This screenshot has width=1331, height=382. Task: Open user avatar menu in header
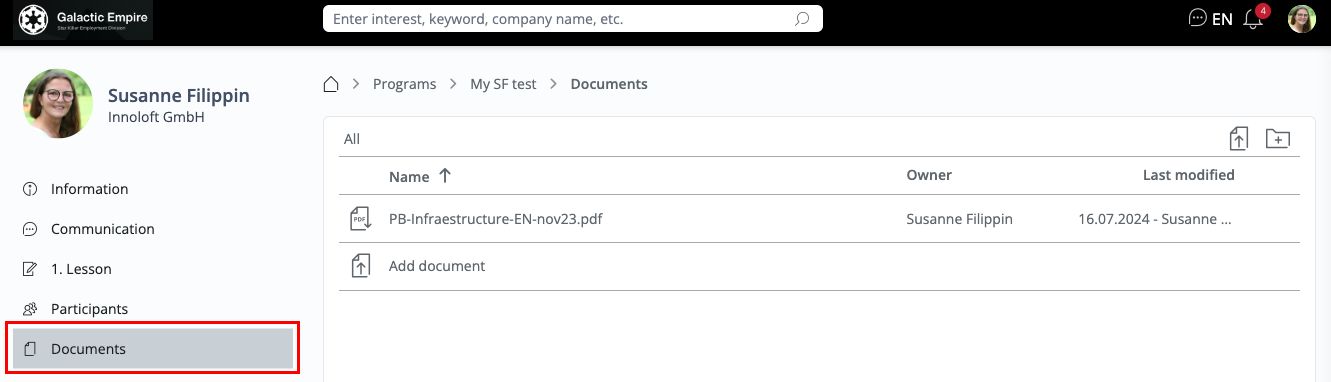(1302, 18)
